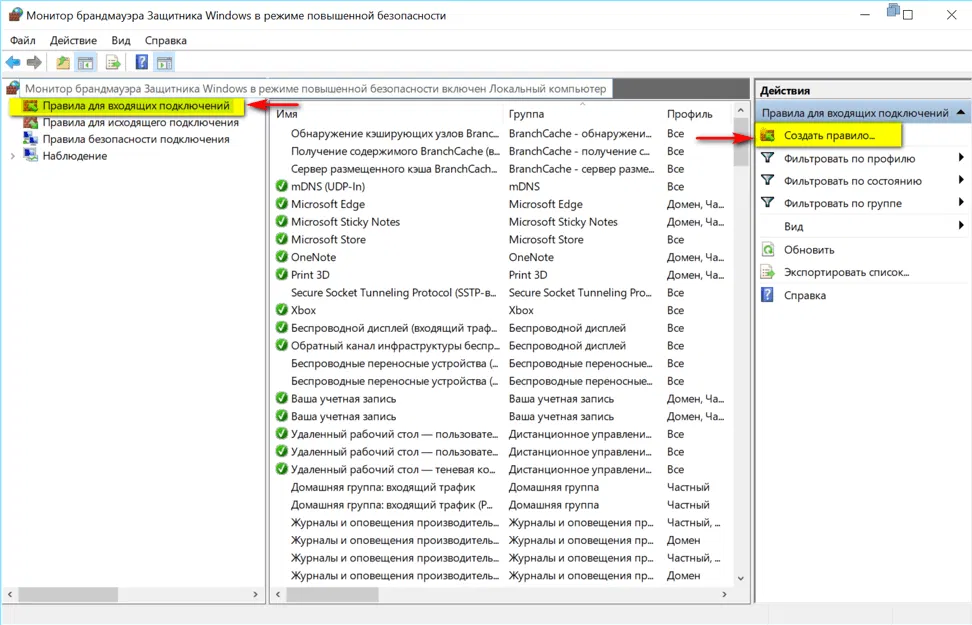The width and height of the screenshot is (972, 625).
Task: Open the Справка menu in the menu bar
Action: 166,40
